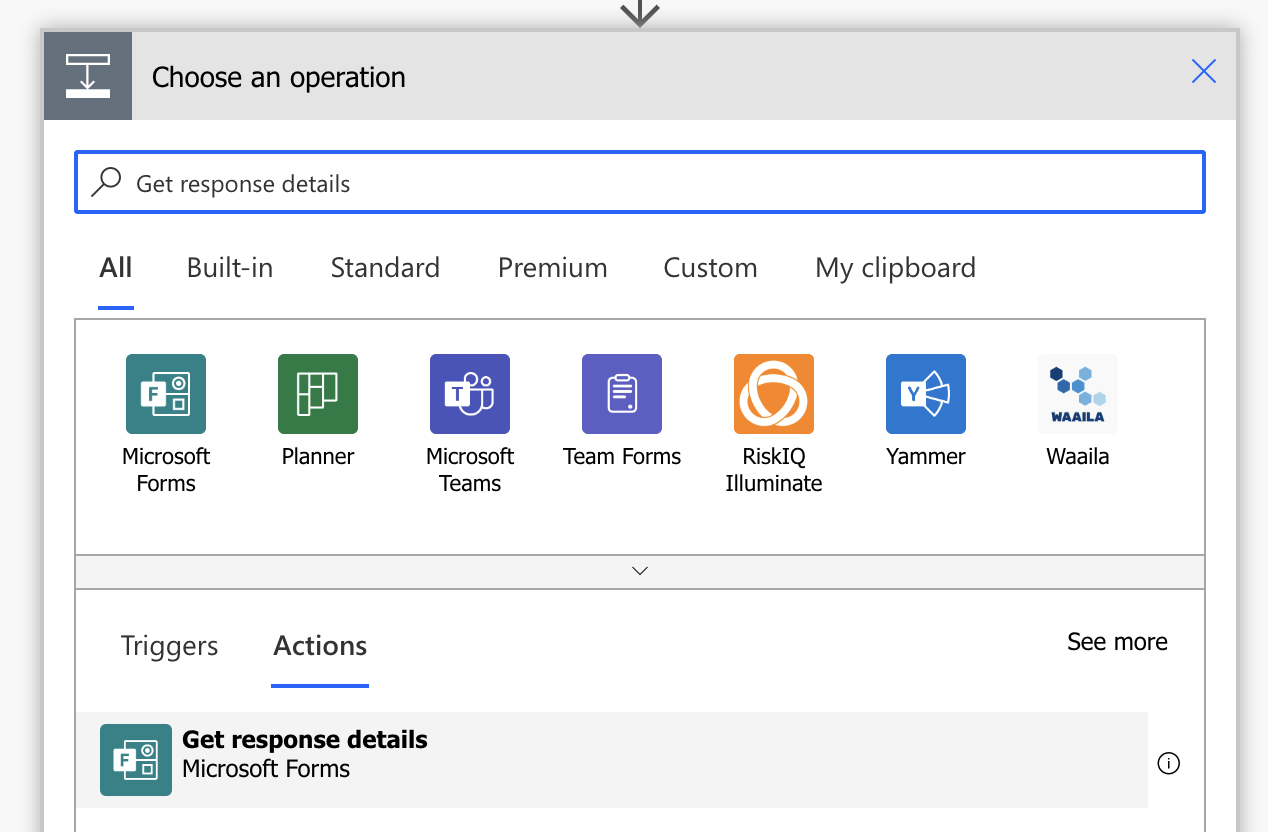Switch to the Standard tab
Screen dimensions: 1268x832
(385, 268)
